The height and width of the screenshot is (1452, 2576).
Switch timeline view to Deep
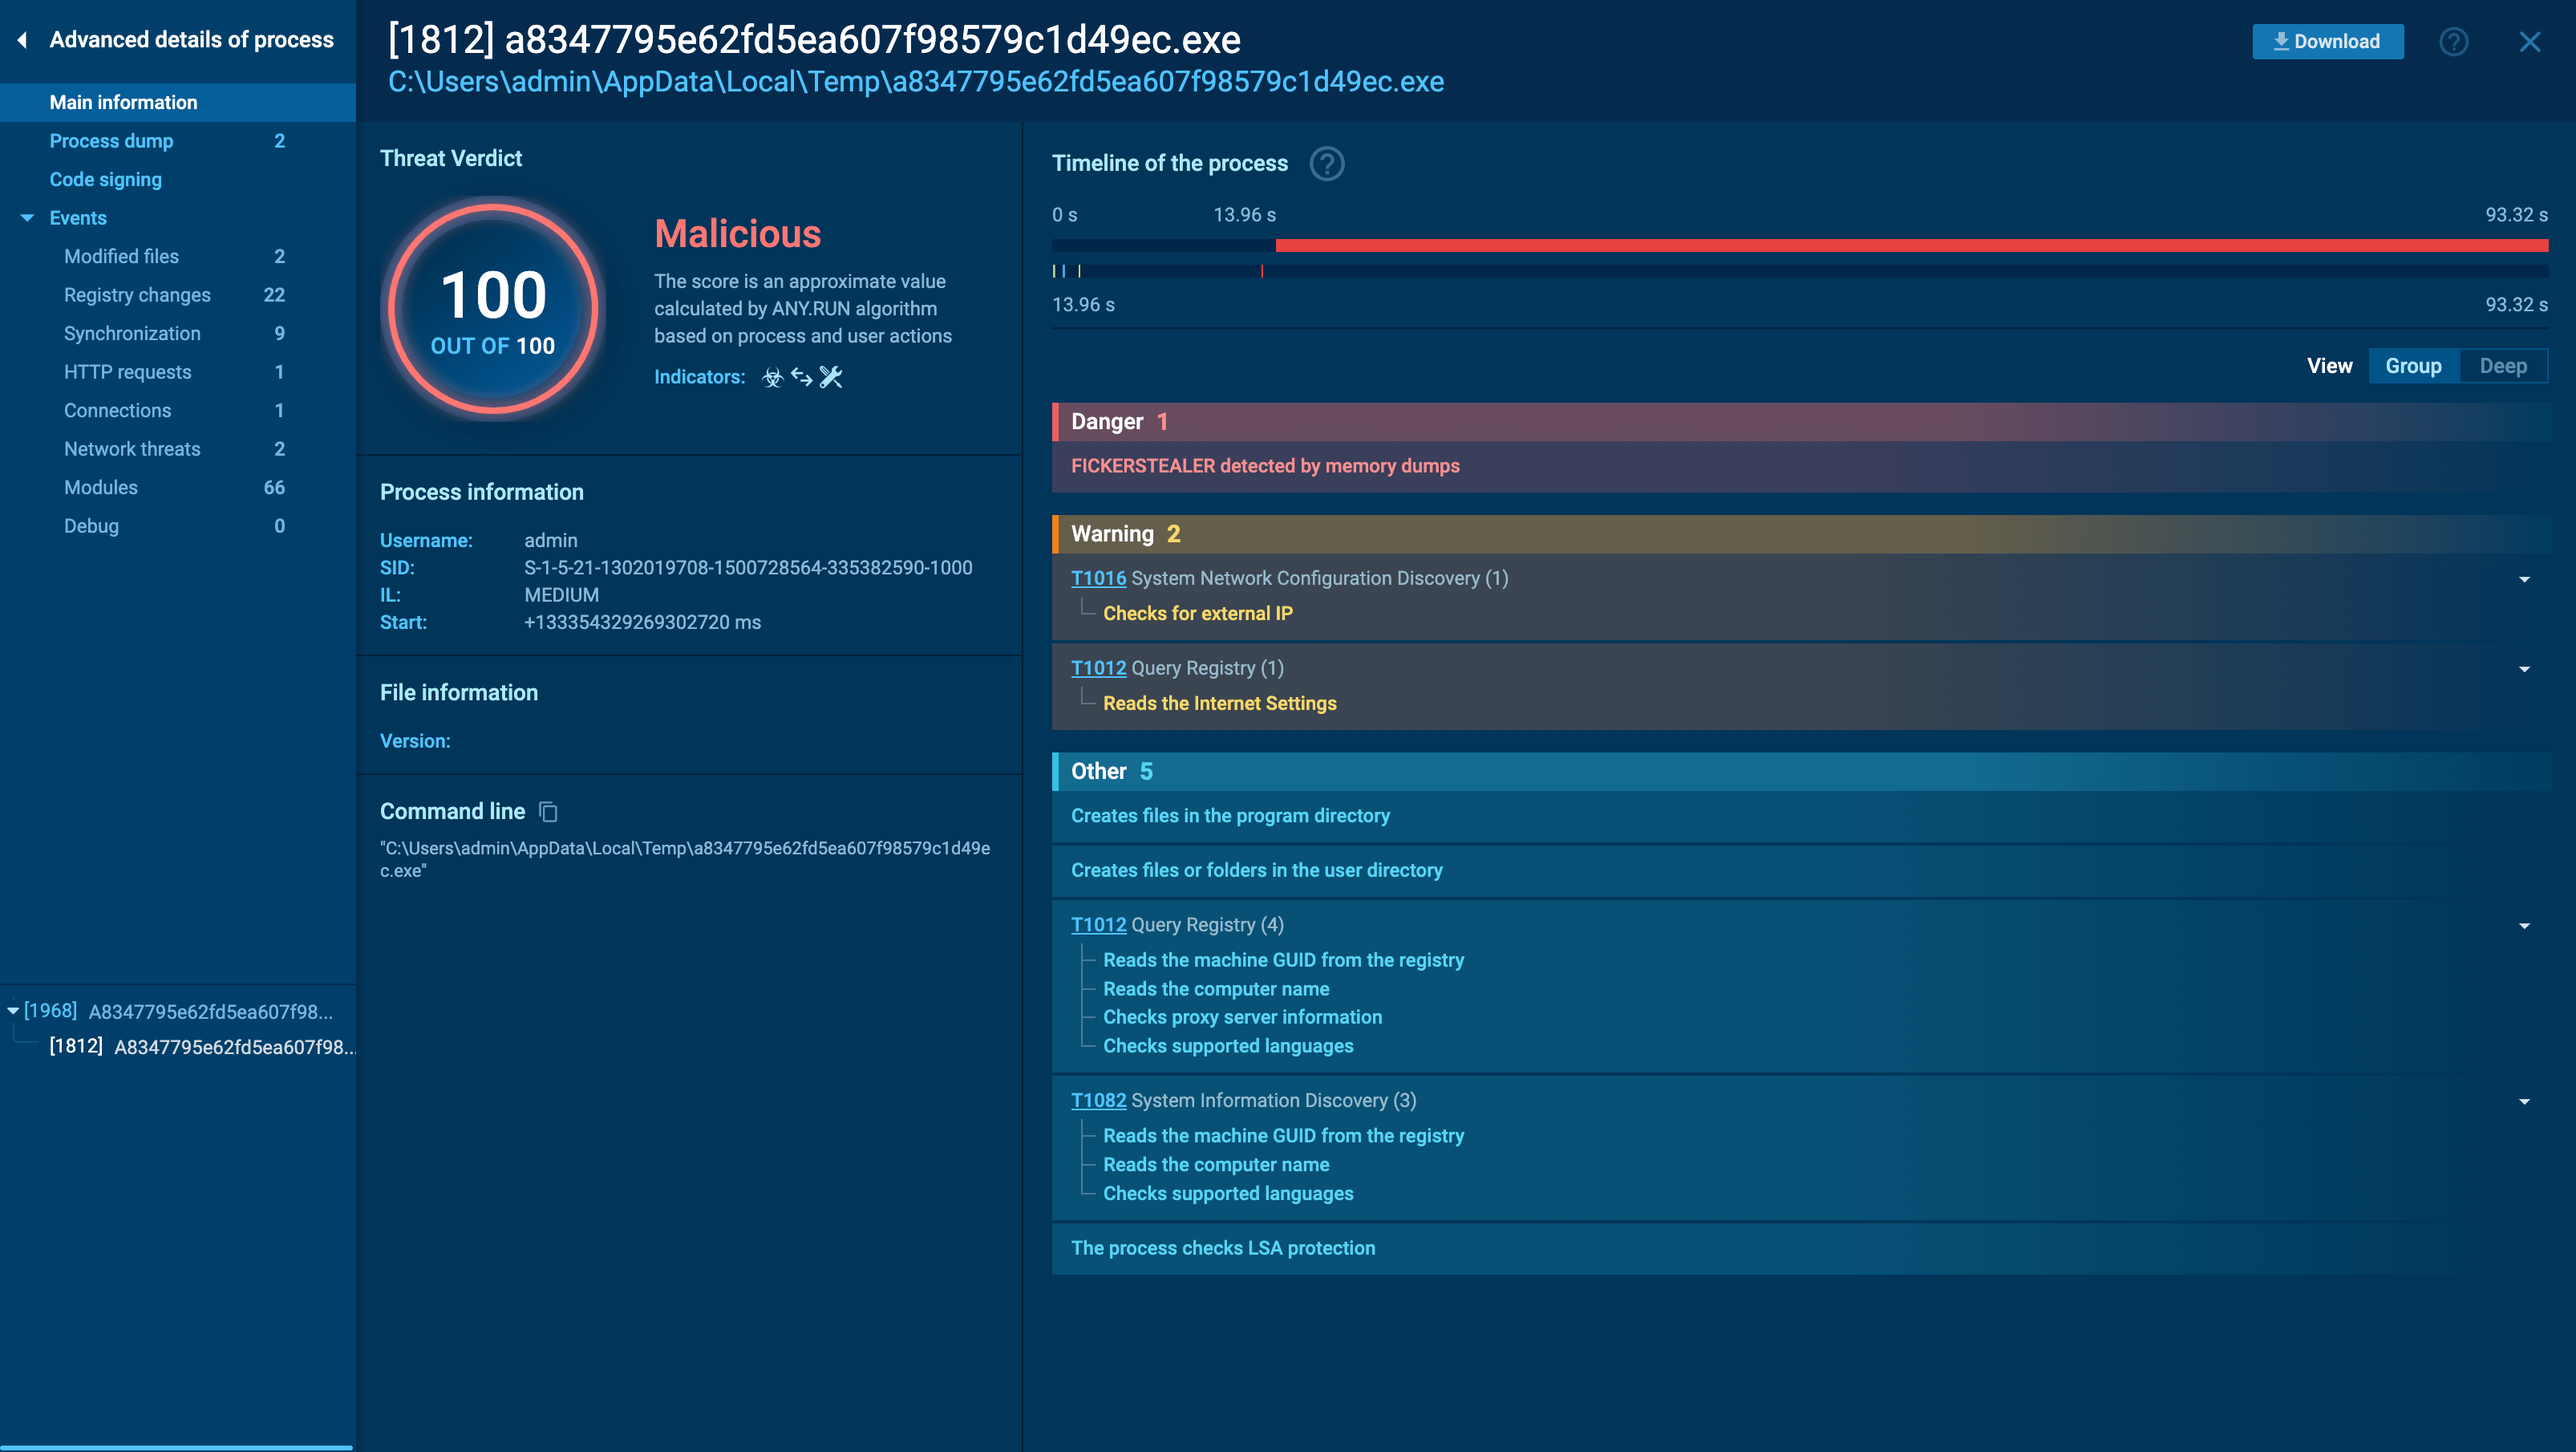tap(2502, 366)
